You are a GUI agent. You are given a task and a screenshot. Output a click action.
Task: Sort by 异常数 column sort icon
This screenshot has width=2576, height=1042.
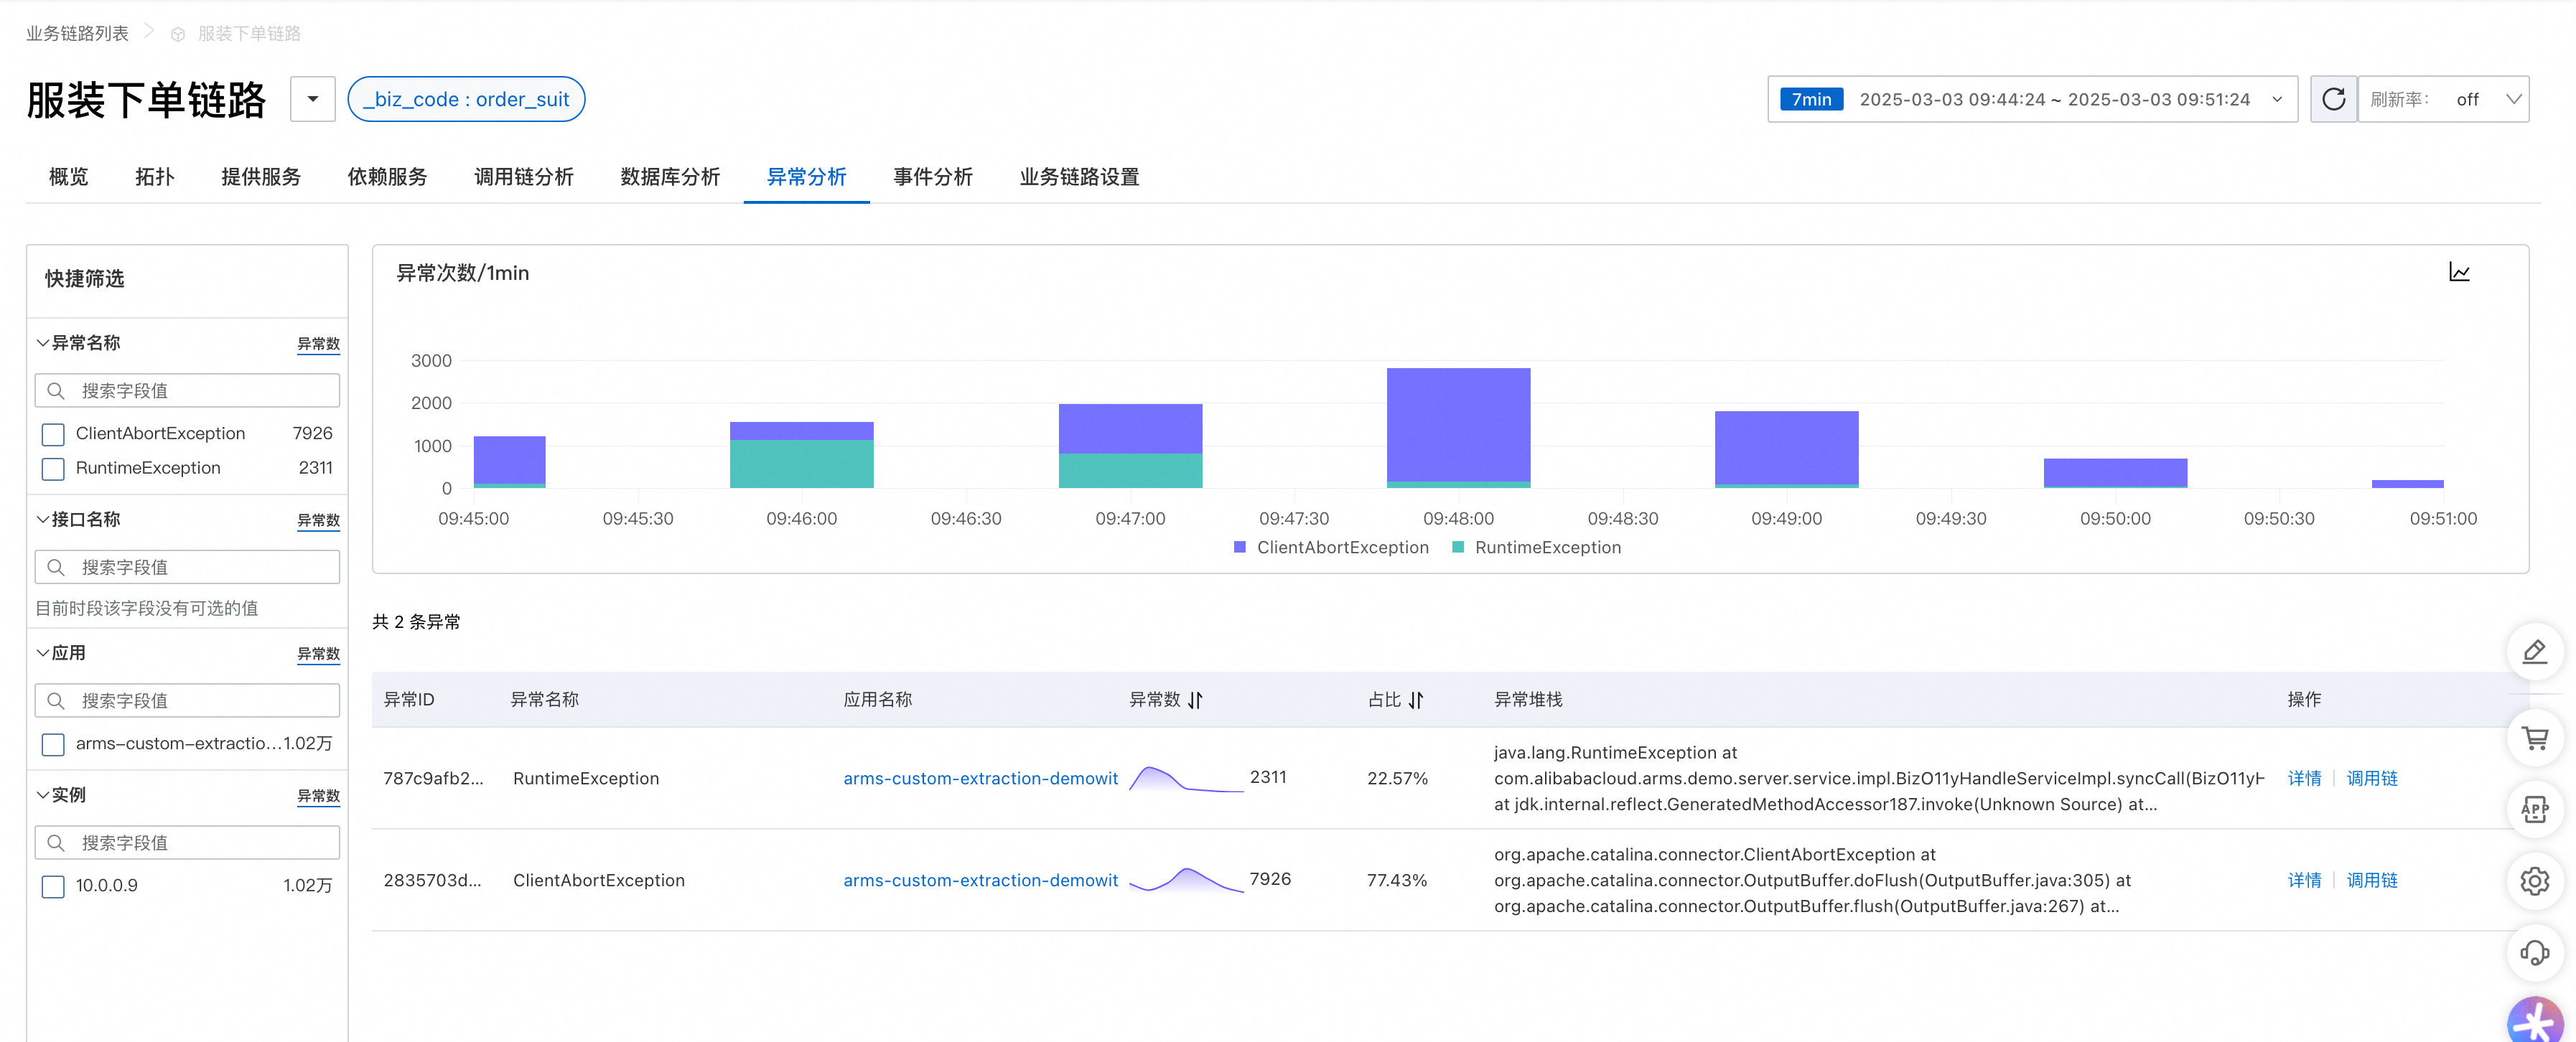[x=1195, y=700]
